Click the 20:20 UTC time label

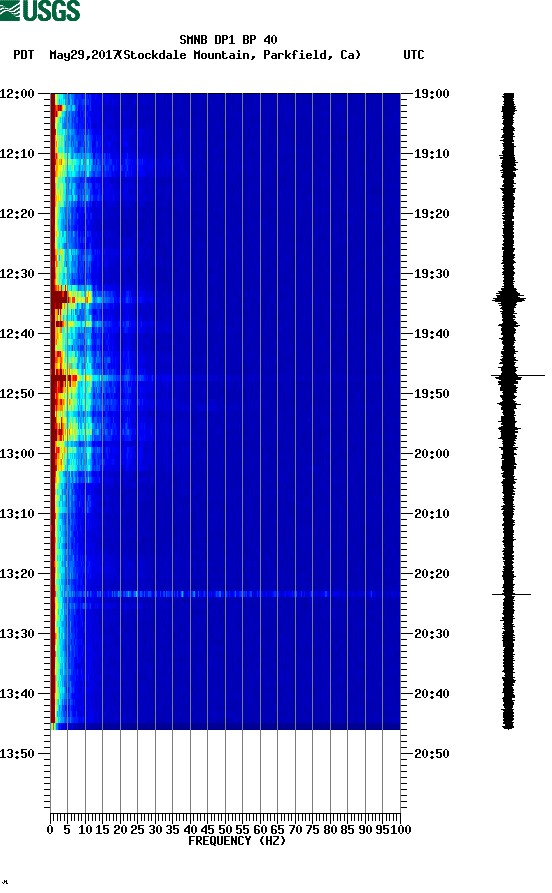click(432, 574)
